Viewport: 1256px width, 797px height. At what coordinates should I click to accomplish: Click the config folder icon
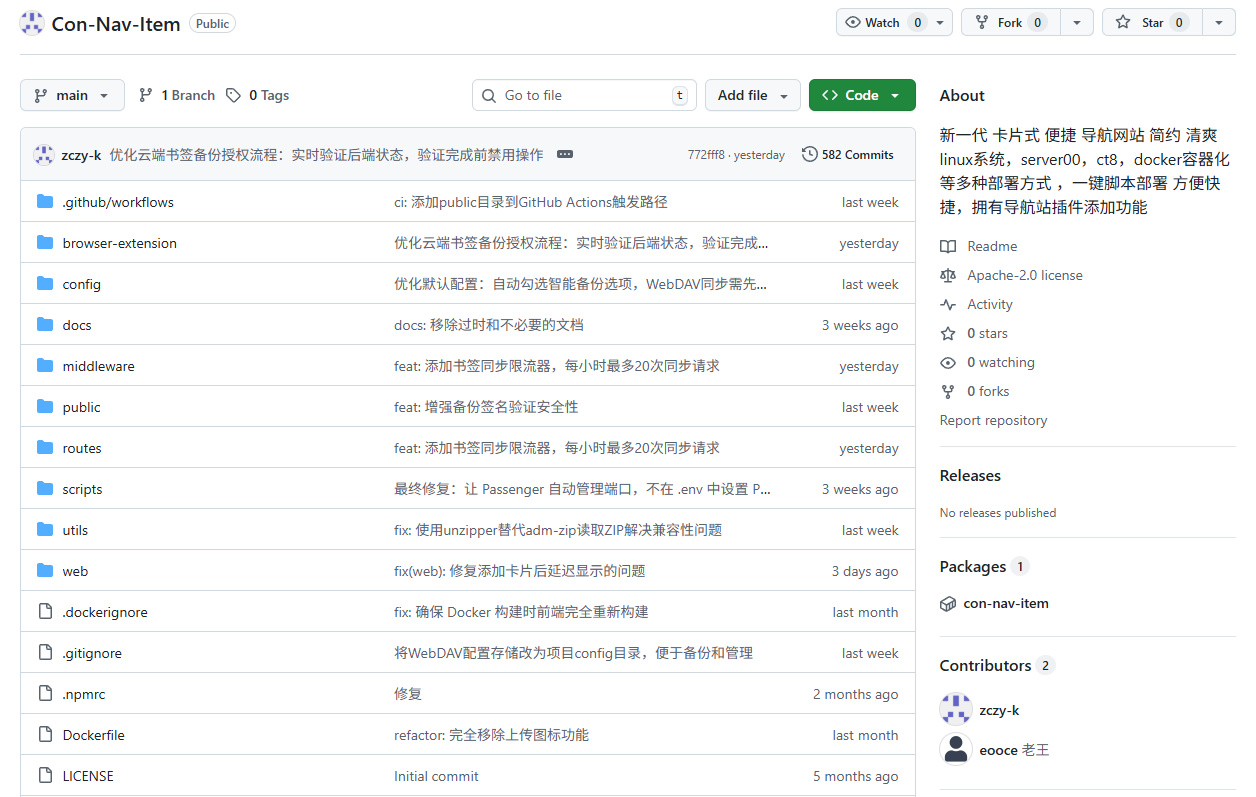click(x=45, y=284)
